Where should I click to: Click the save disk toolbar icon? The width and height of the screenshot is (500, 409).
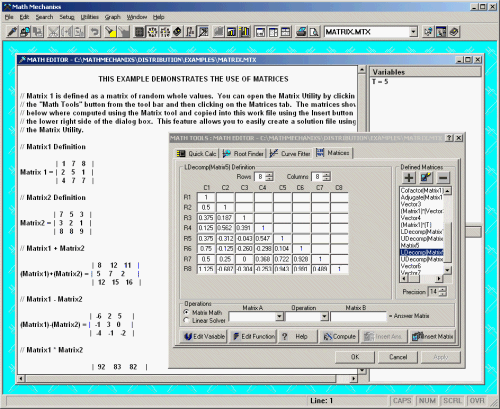(x=25, y=32)
